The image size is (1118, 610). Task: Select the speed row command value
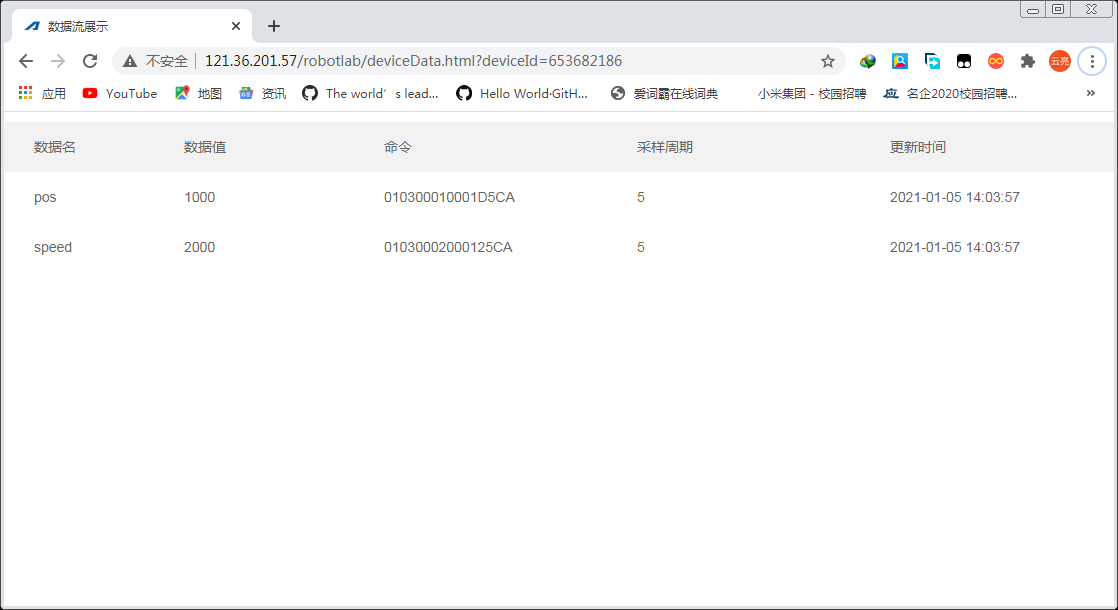(448, 247)
